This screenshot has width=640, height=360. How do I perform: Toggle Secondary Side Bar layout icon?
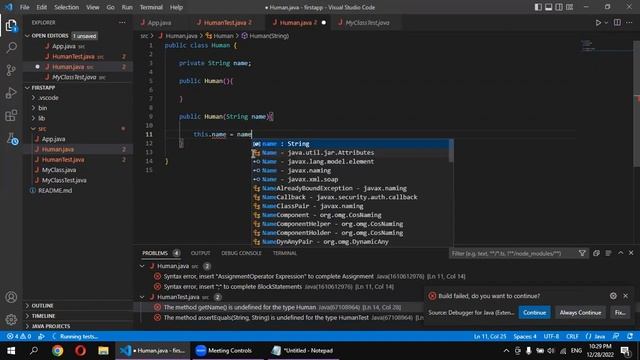click(x=559, y=7)
